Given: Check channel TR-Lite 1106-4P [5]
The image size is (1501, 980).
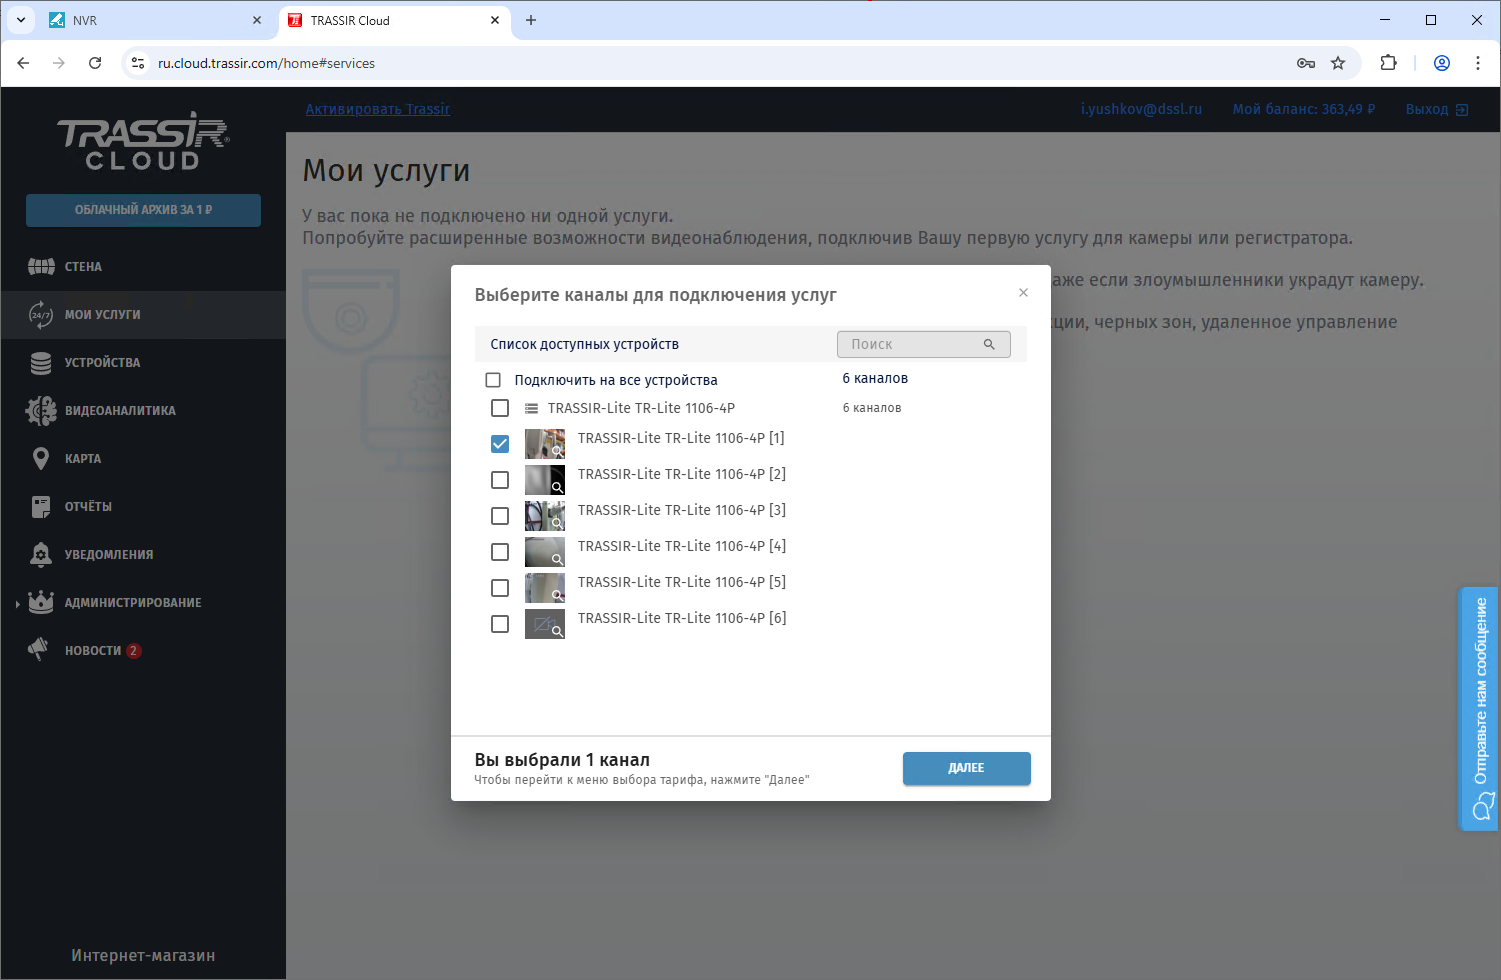Looking at the screenshot, I should [x=500, y=588].
